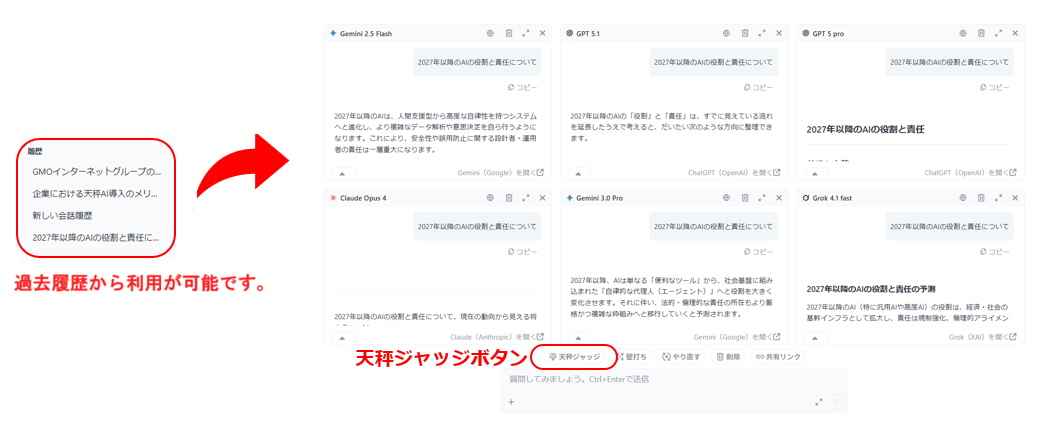Click the globe icon on Claude Opus 4 panel

tap(490, 198)
